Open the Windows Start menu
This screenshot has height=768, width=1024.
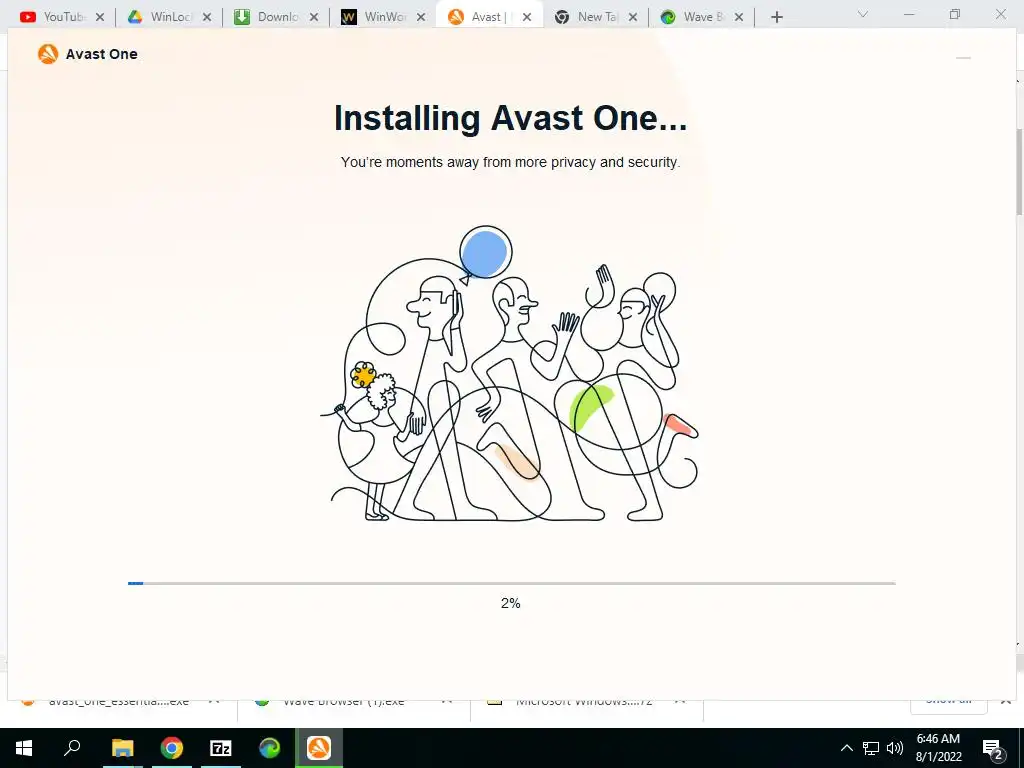[x=24, y=748]
